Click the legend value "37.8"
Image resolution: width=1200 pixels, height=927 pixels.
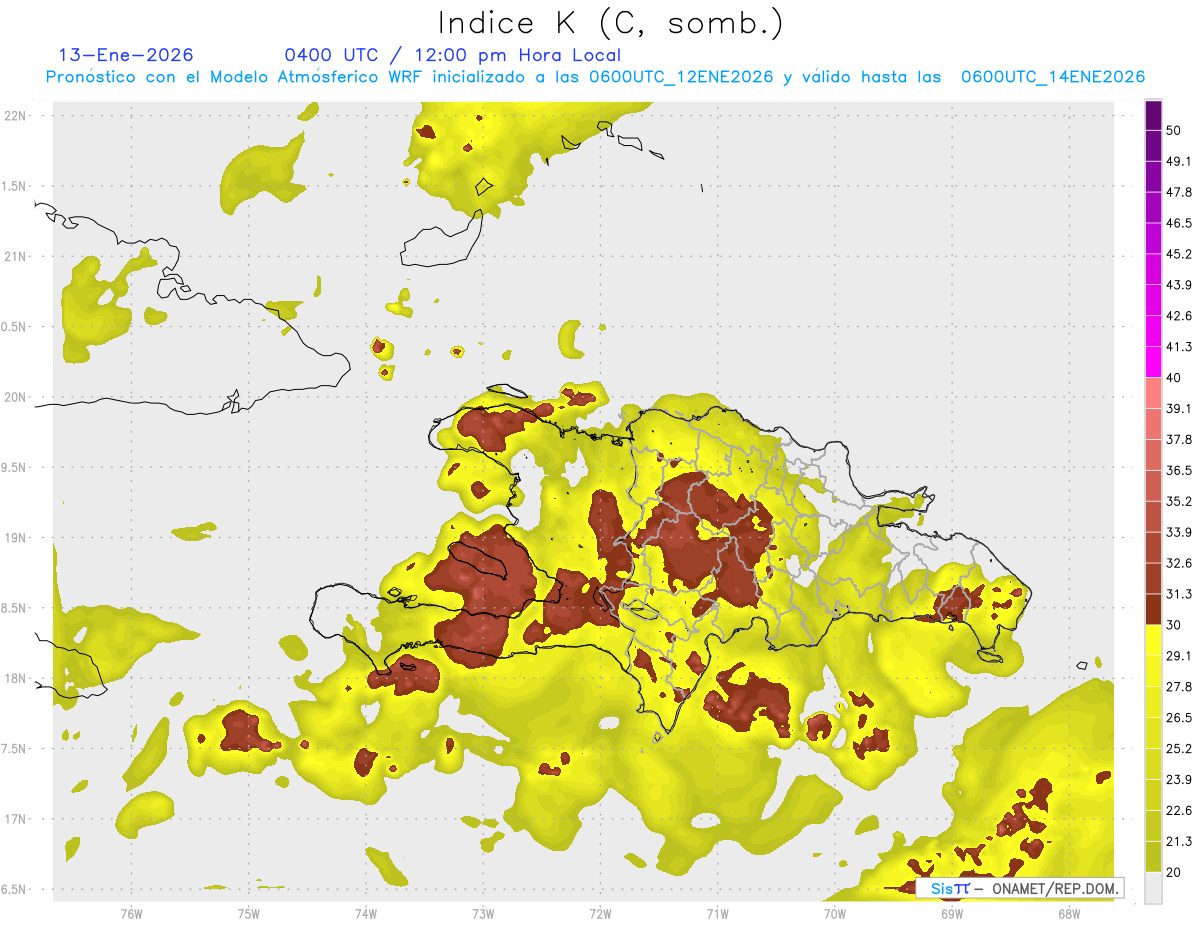(x=1179, y=440)
